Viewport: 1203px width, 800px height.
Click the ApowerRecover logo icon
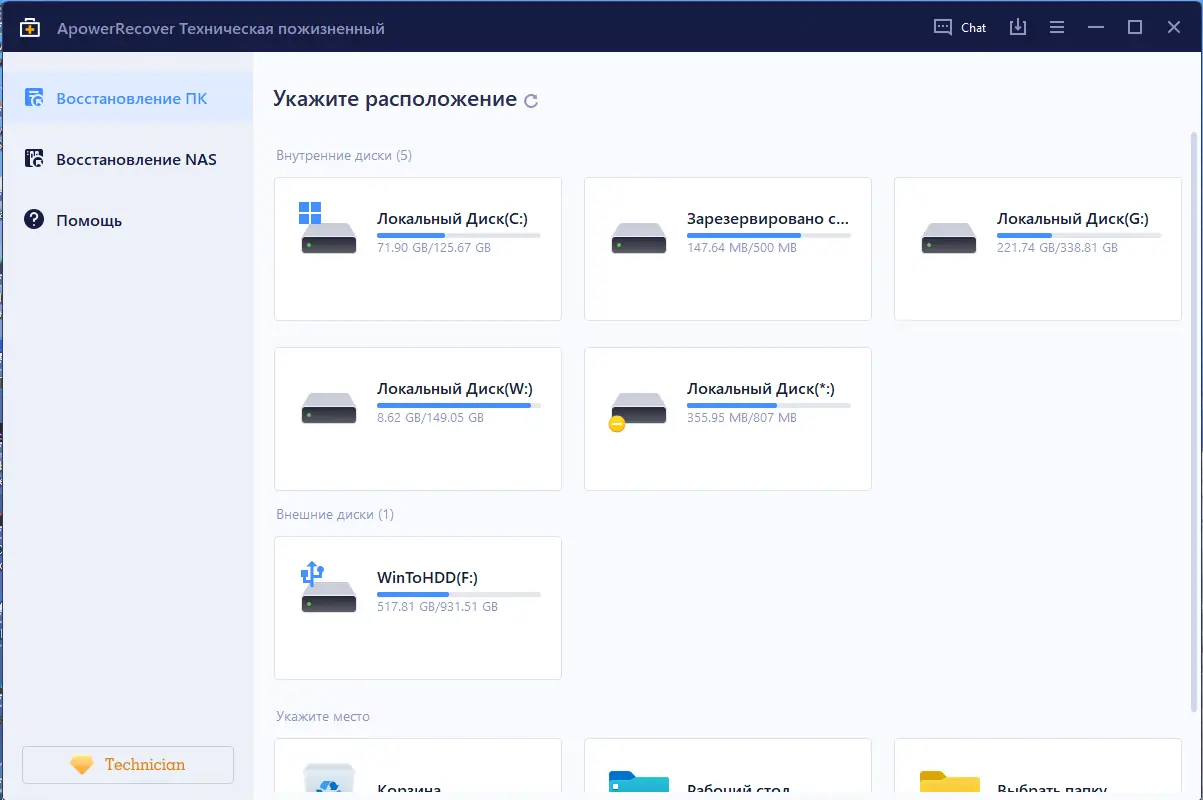tap(30, 29)
